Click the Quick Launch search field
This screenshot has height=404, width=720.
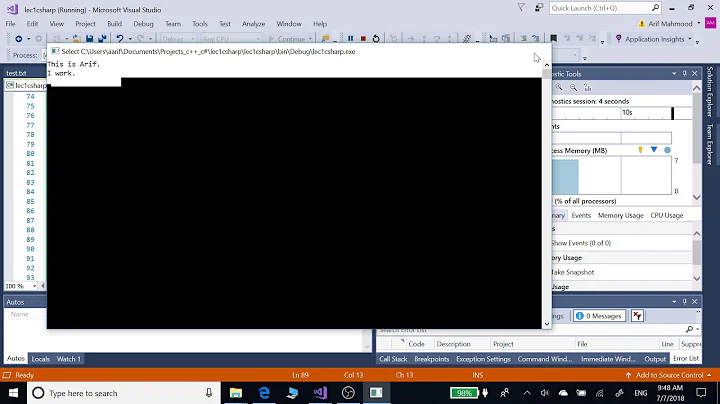(599, 8)
